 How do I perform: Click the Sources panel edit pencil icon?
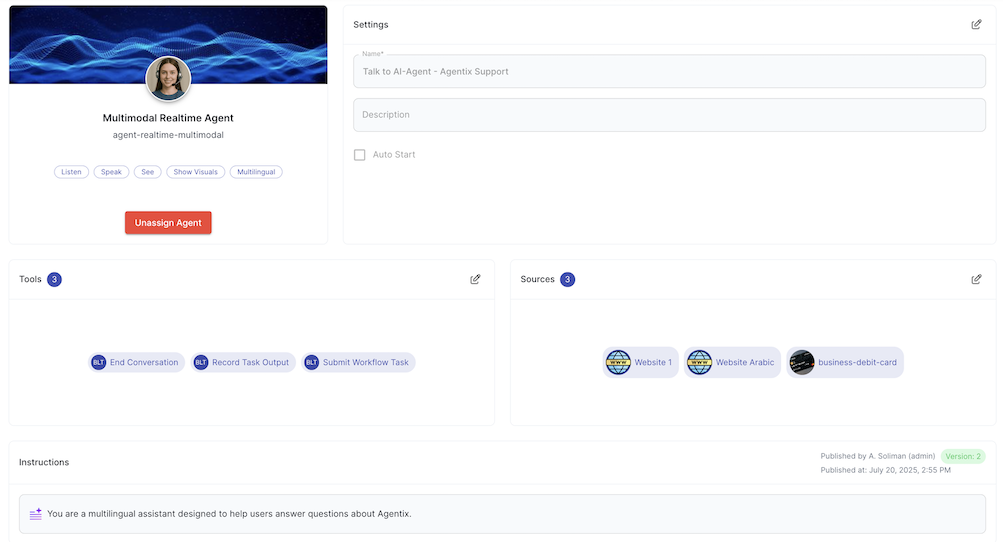(976, 279)
